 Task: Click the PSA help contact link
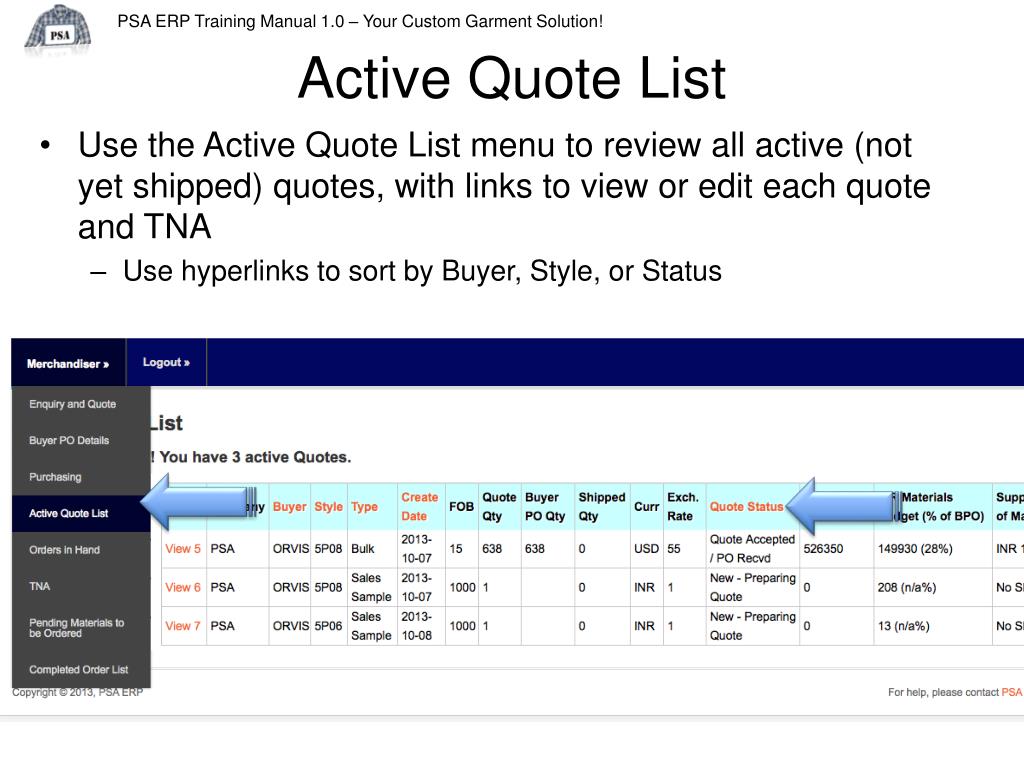coord(1012,692)
